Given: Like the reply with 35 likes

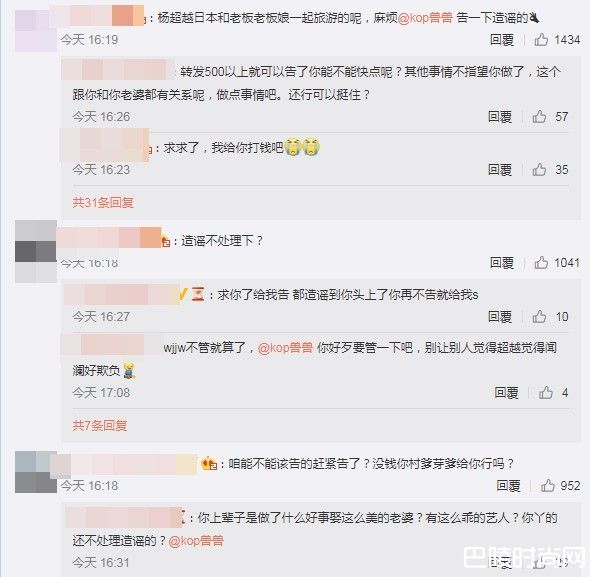Looking at the screenshot, I should (539, 170).
